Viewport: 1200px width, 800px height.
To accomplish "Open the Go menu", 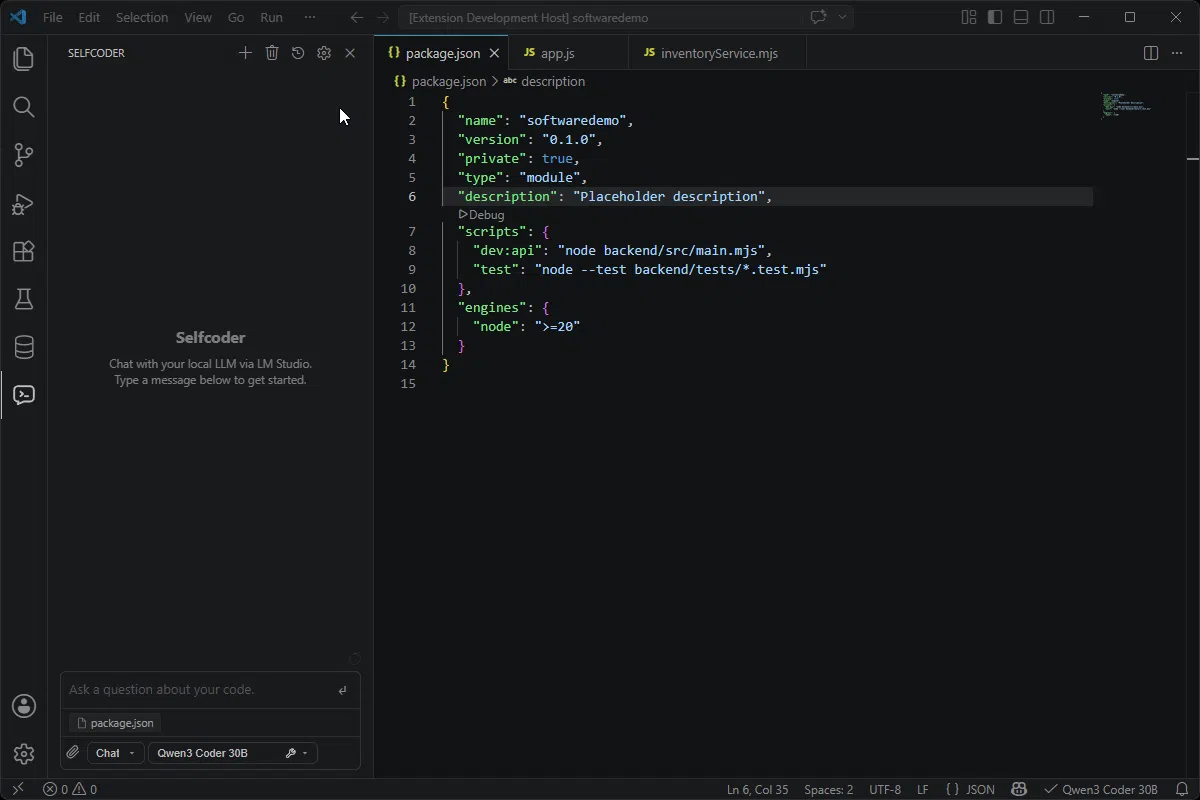I will tap(236, 17).
